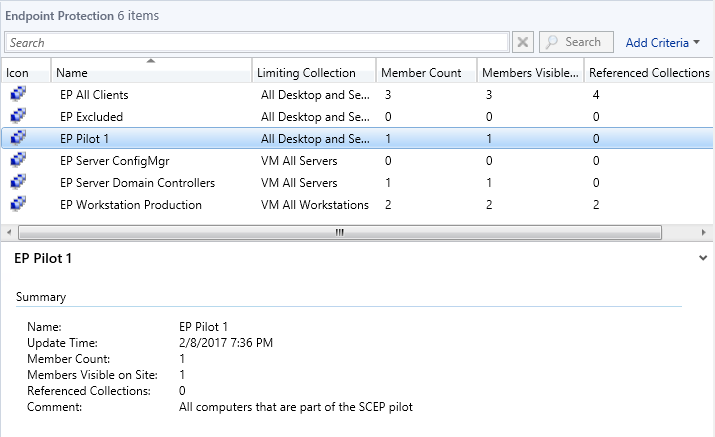Sort by the Name column header
715x437 pixels.
tap(150, 73)
